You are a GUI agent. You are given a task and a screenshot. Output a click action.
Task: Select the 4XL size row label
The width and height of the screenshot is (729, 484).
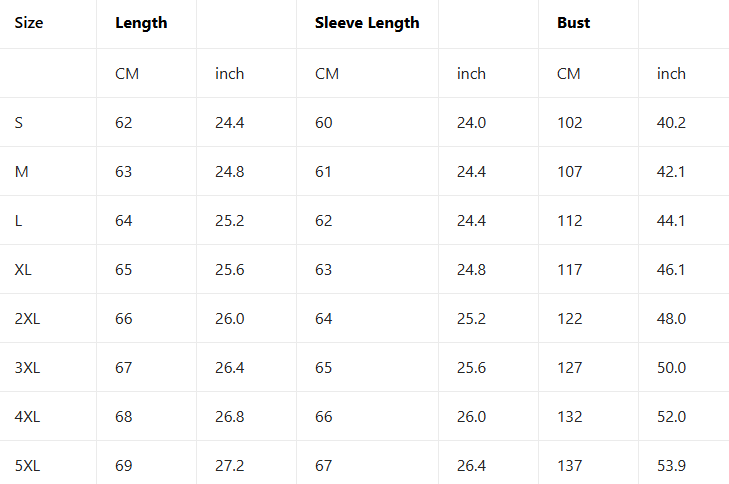coord(28,417)
